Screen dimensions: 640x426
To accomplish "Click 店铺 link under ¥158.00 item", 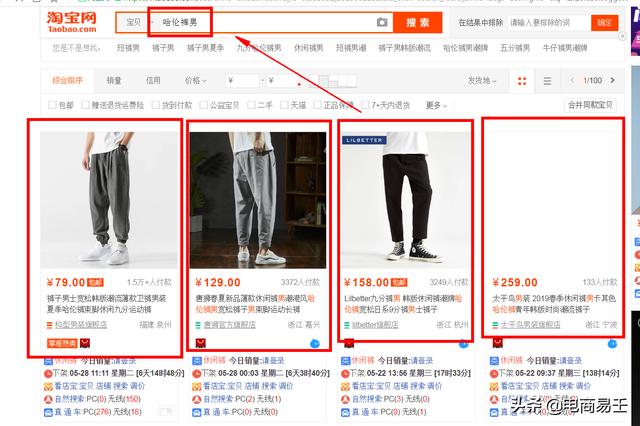I will tap(402, 386).
